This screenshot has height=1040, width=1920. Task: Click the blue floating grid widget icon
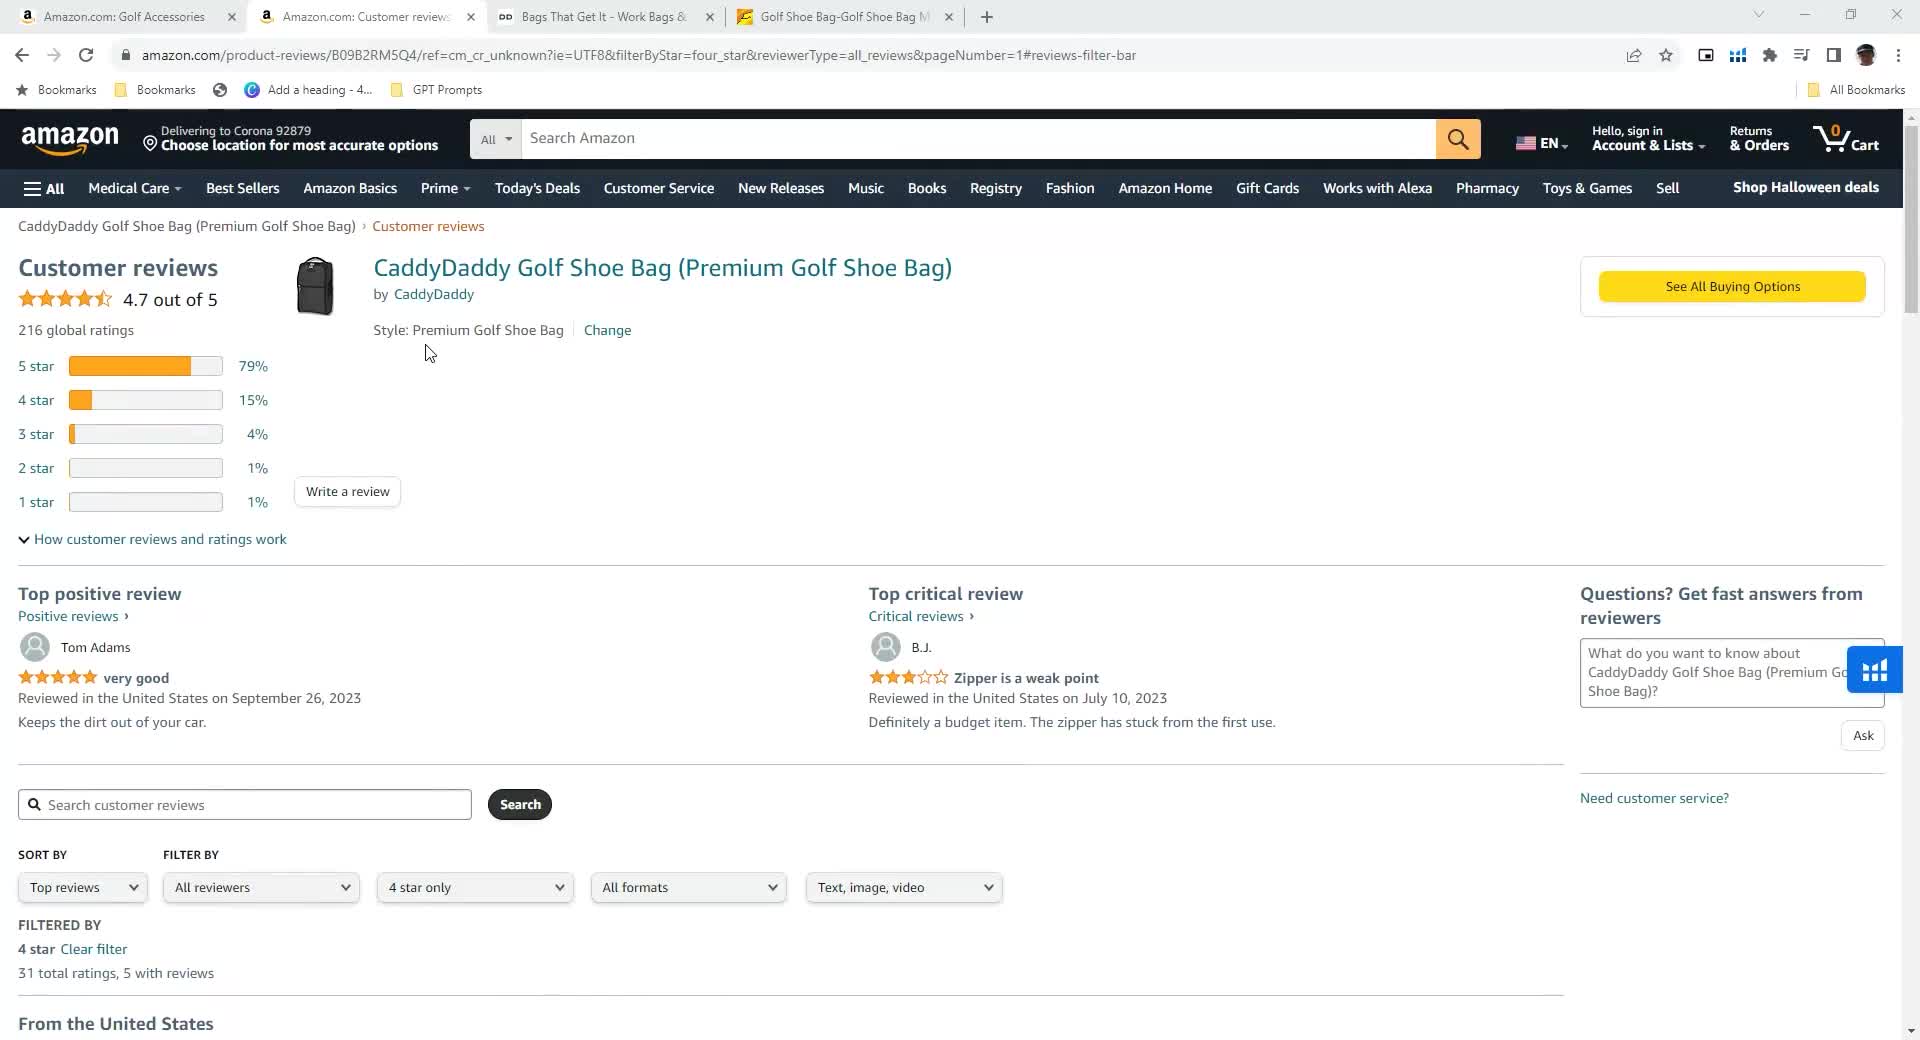coord(1874,670)
